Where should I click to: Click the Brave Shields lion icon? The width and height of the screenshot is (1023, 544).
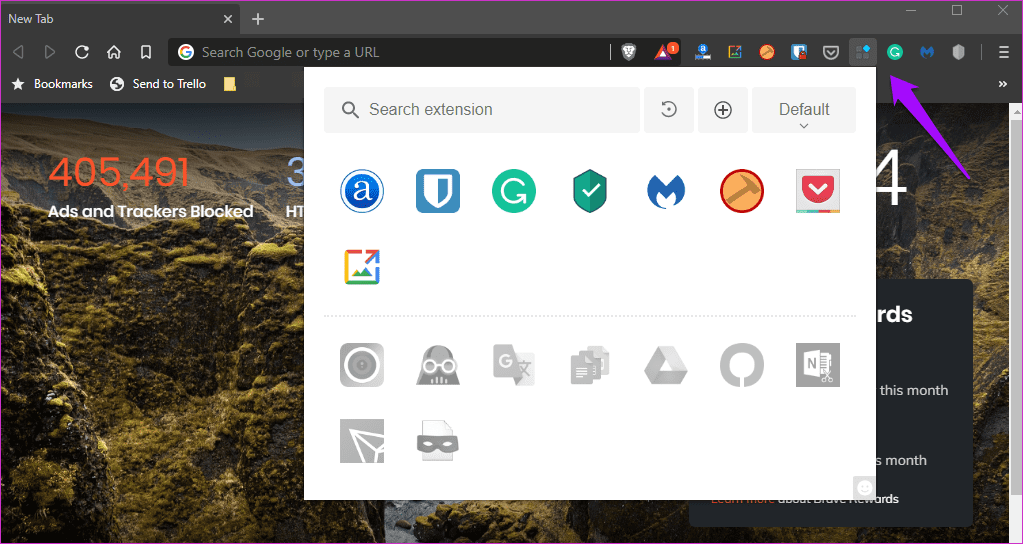pyautogui.click(x=629, y=52)
